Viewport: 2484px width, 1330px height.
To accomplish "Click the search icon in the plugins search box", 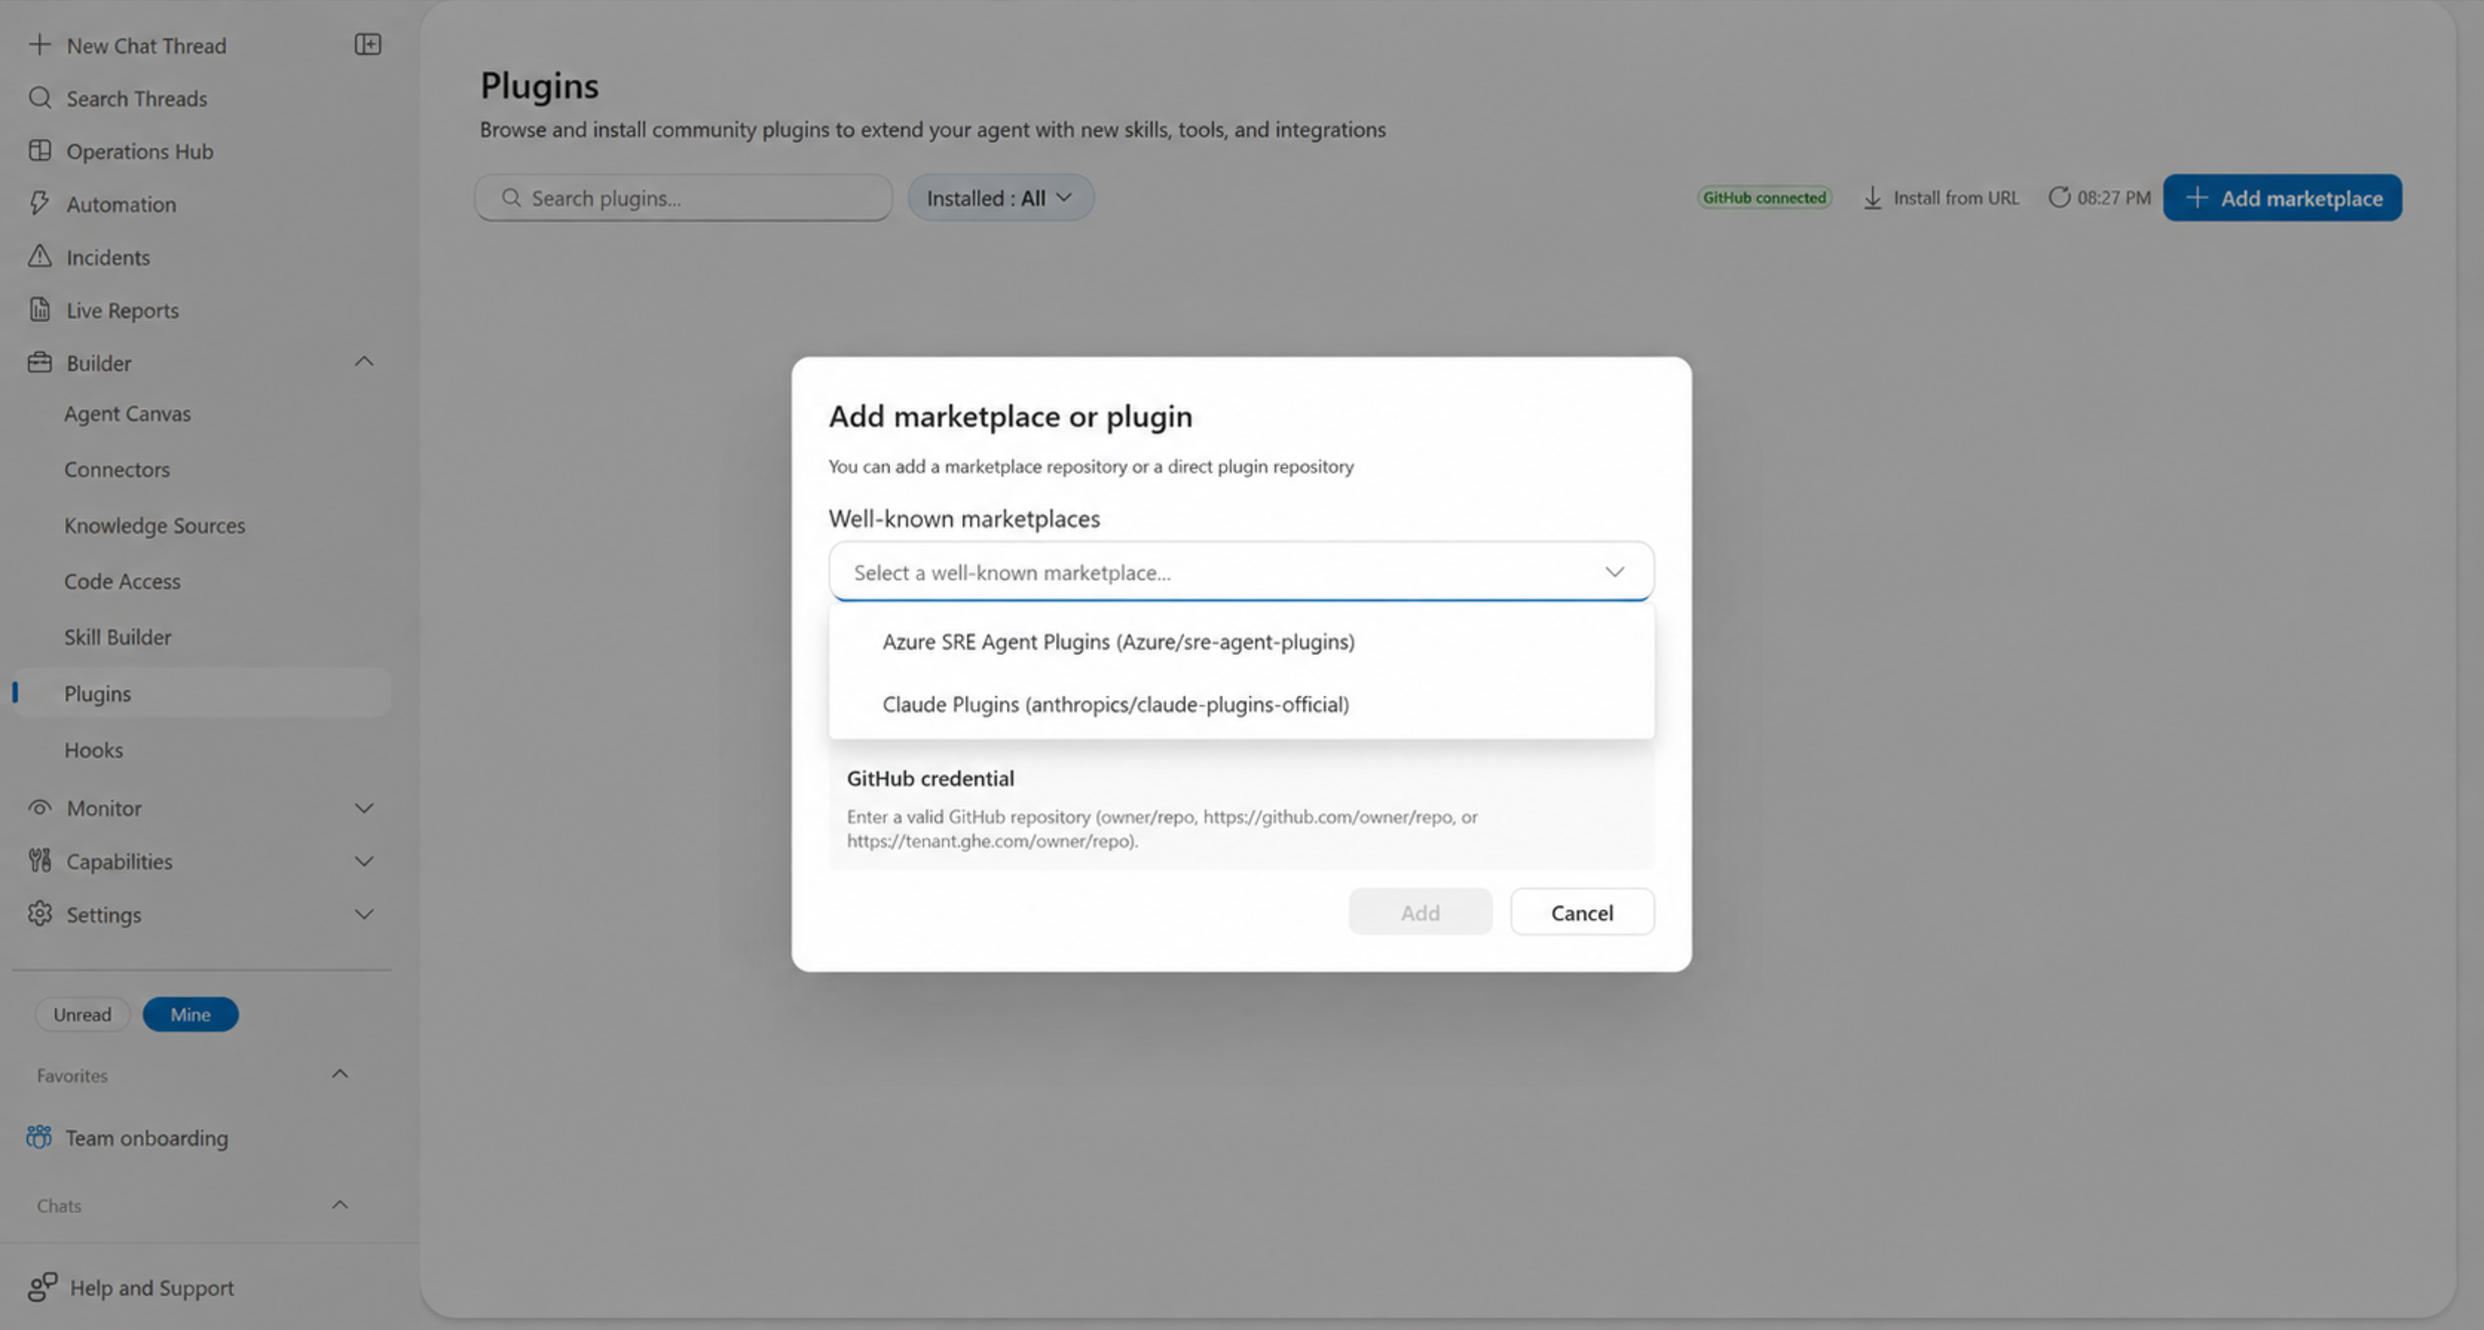I will click(511, 198).
